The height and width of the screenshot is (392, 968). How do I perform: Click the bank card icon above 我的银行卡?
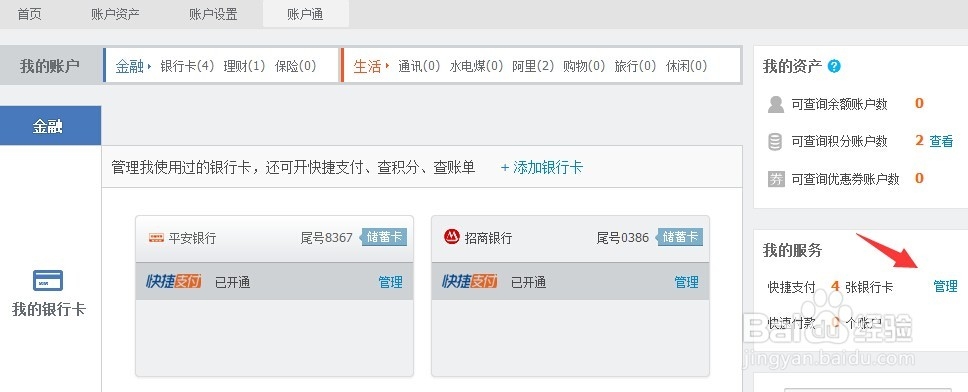[48, 280]
